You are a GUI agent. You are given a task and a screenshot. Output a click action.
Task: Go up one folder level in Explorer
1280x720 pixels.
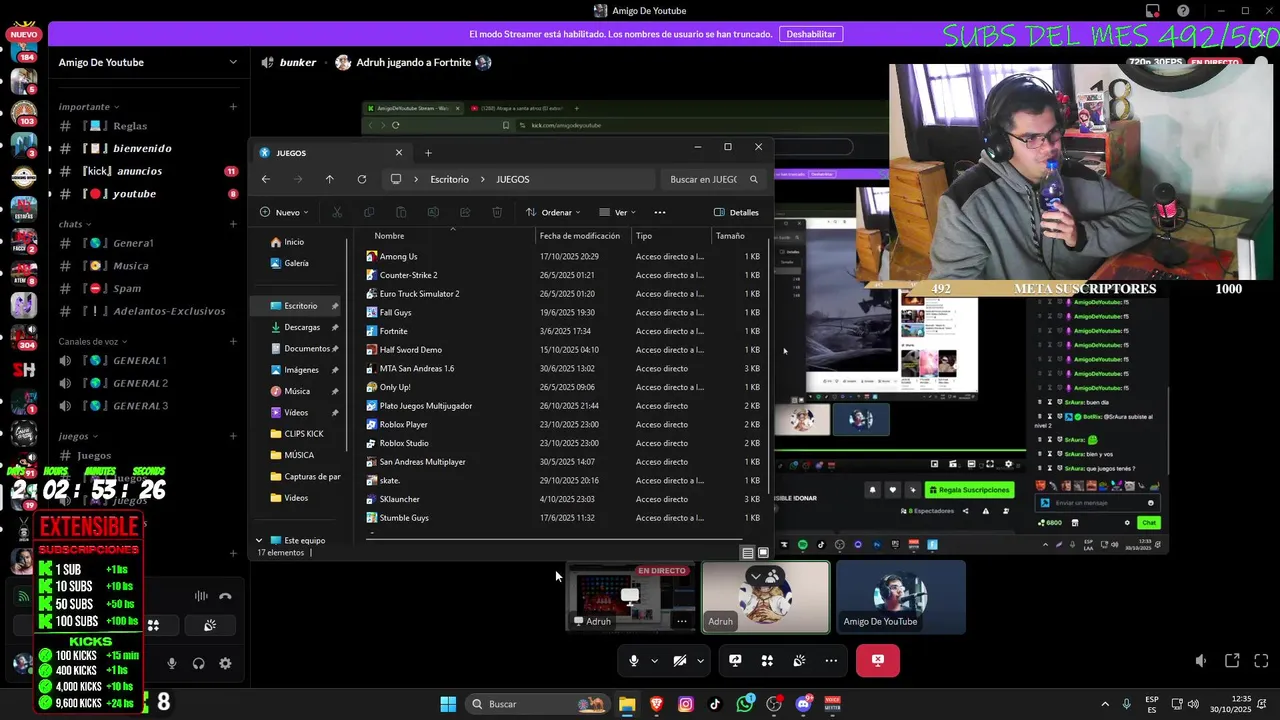329,179
